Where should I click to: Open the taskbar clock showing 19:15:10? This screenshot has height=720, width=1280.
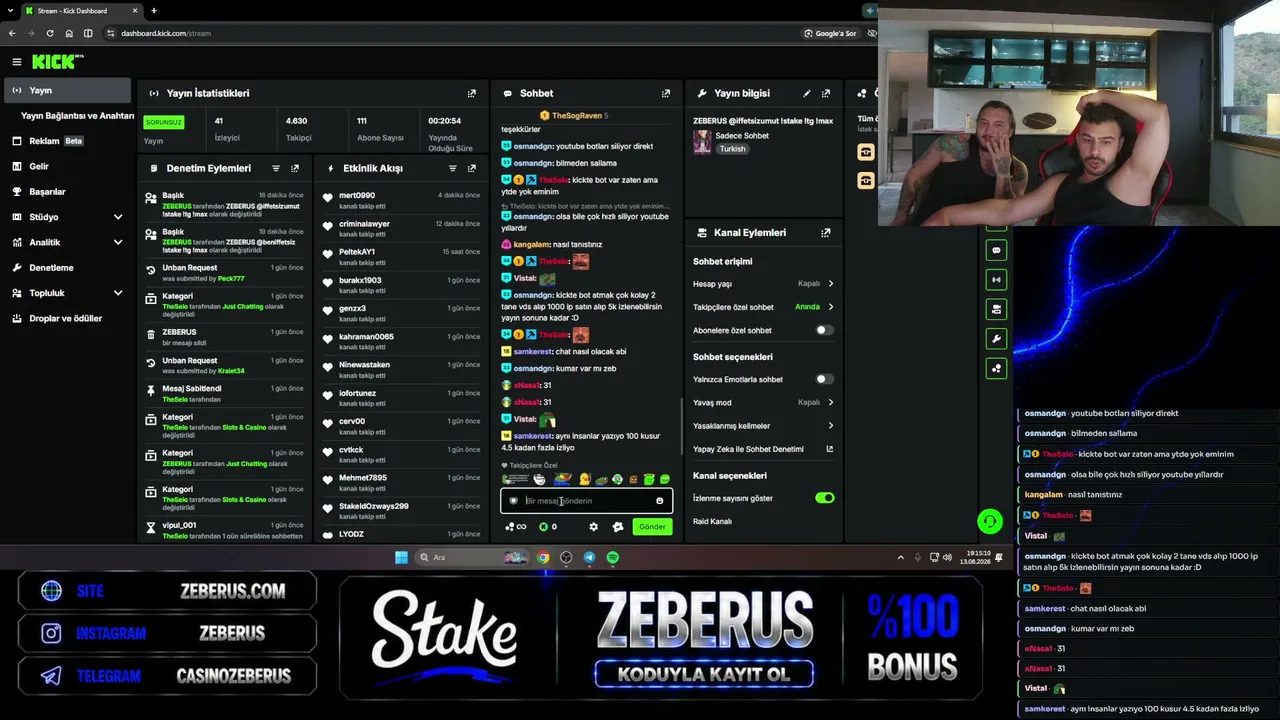pos(978,557)
